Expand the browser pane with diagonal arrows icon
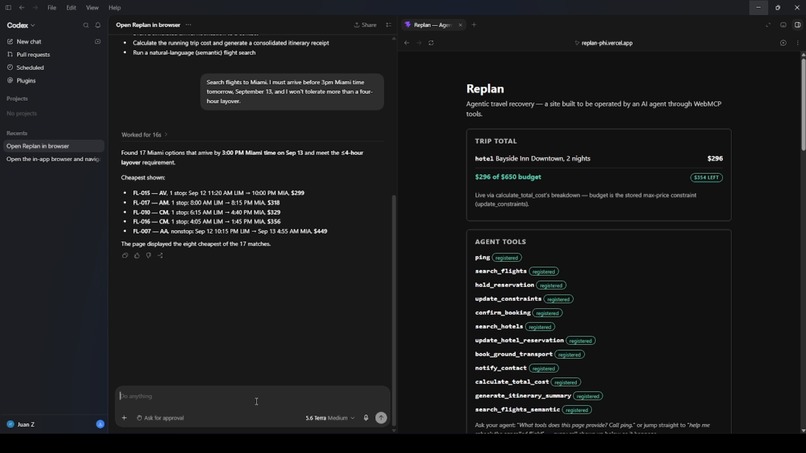Image resolution: width=806 pixels, height=453 pixels. (768, 25)
